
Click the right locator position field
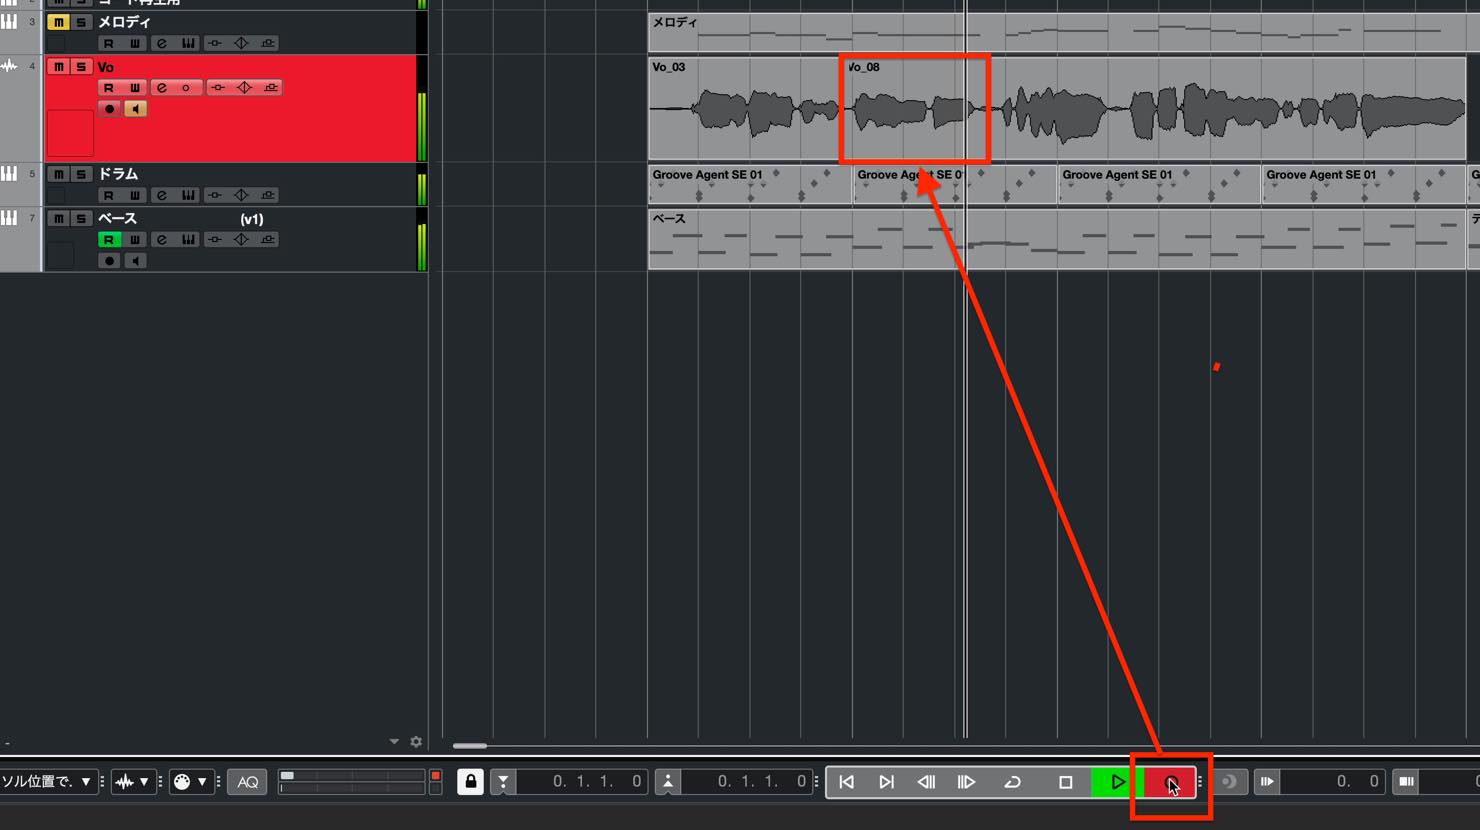tap(745, 782)
